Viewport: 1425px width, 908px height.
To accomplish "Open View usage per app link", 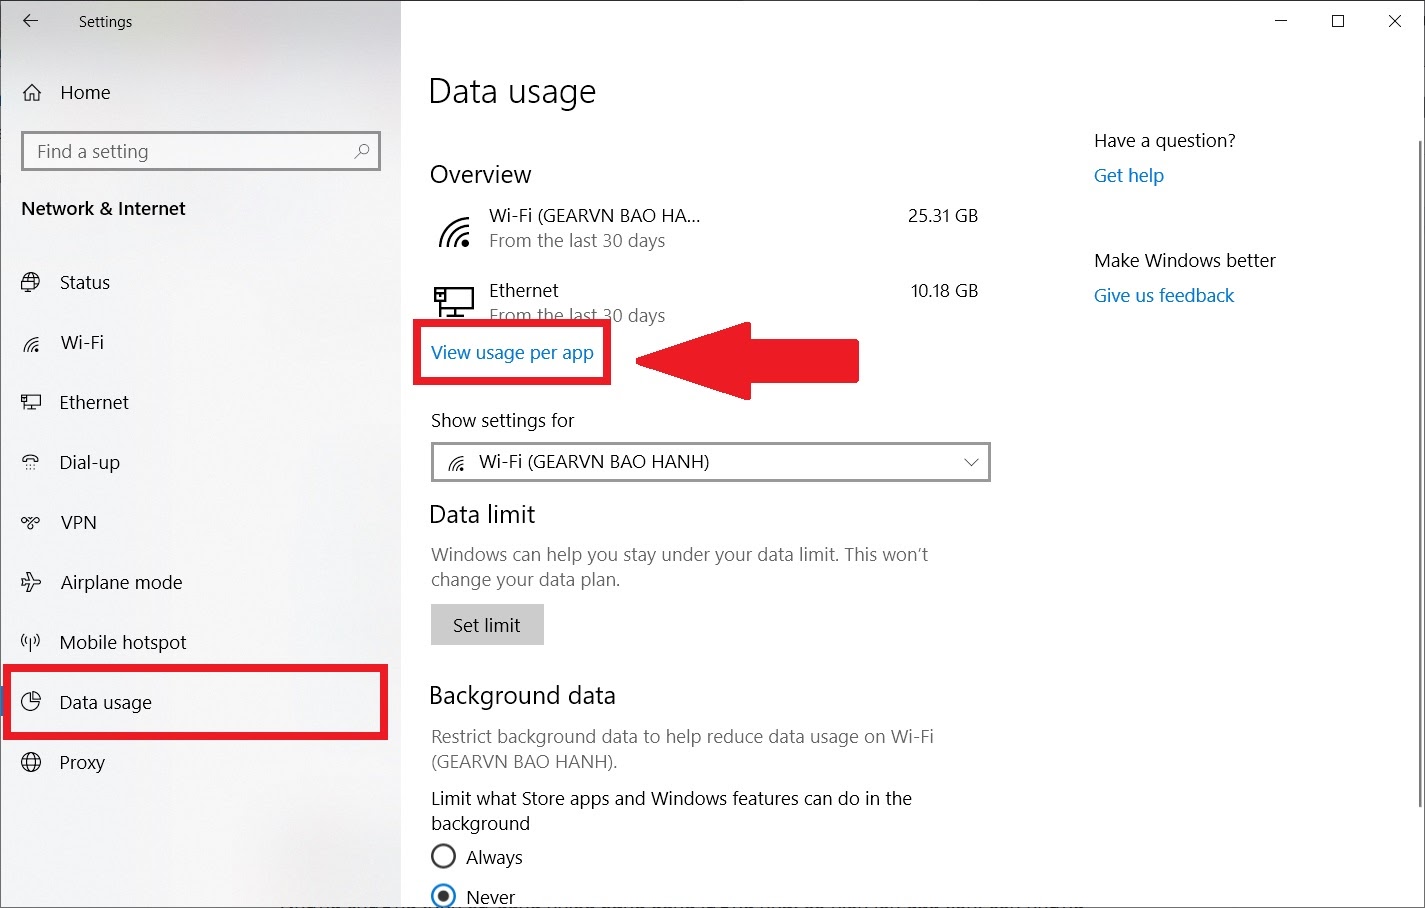I will coord(512,352).
